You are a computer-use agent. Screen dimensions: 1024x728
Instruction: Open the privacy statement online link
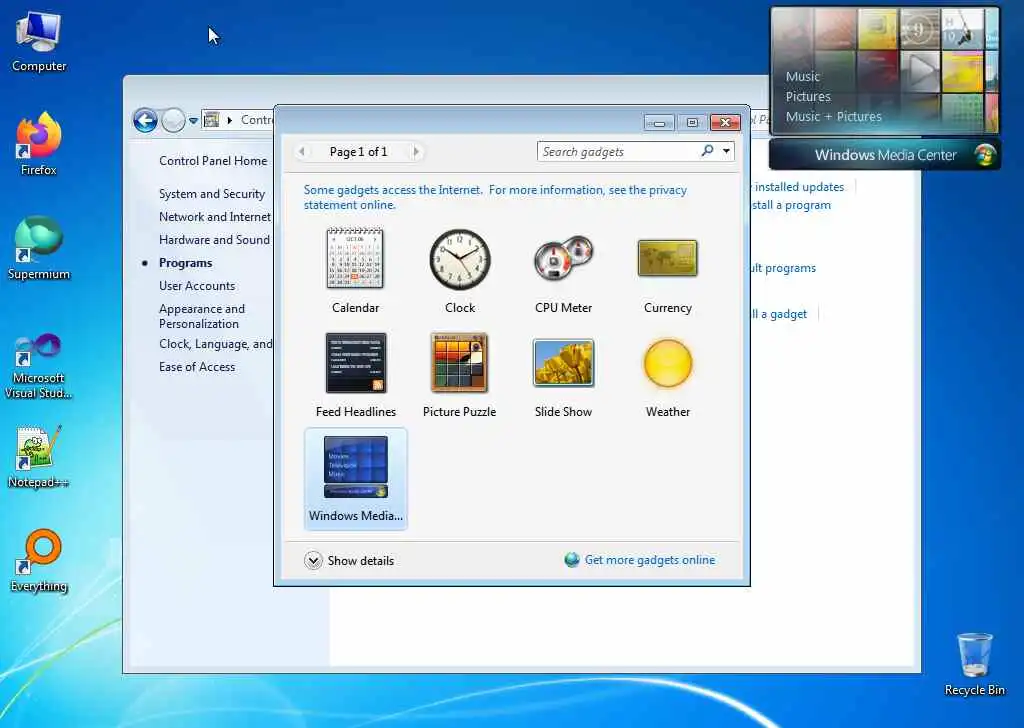pos(495,197)
